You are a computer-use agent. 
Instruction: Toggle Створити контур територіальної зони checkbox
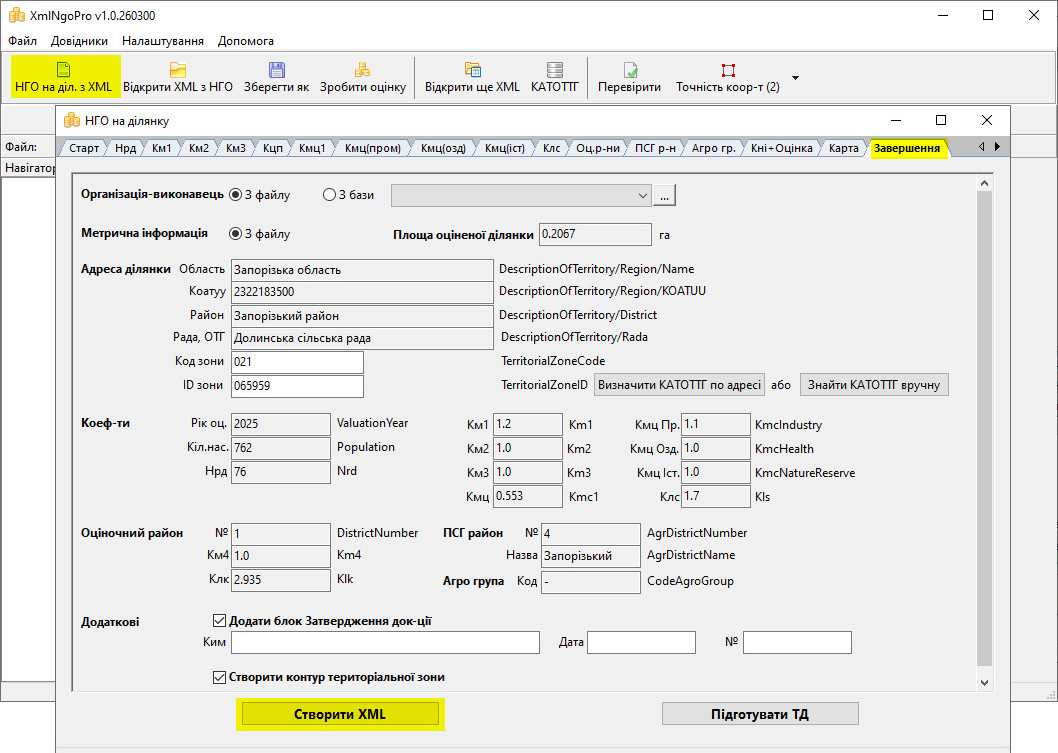click(220, 677)
